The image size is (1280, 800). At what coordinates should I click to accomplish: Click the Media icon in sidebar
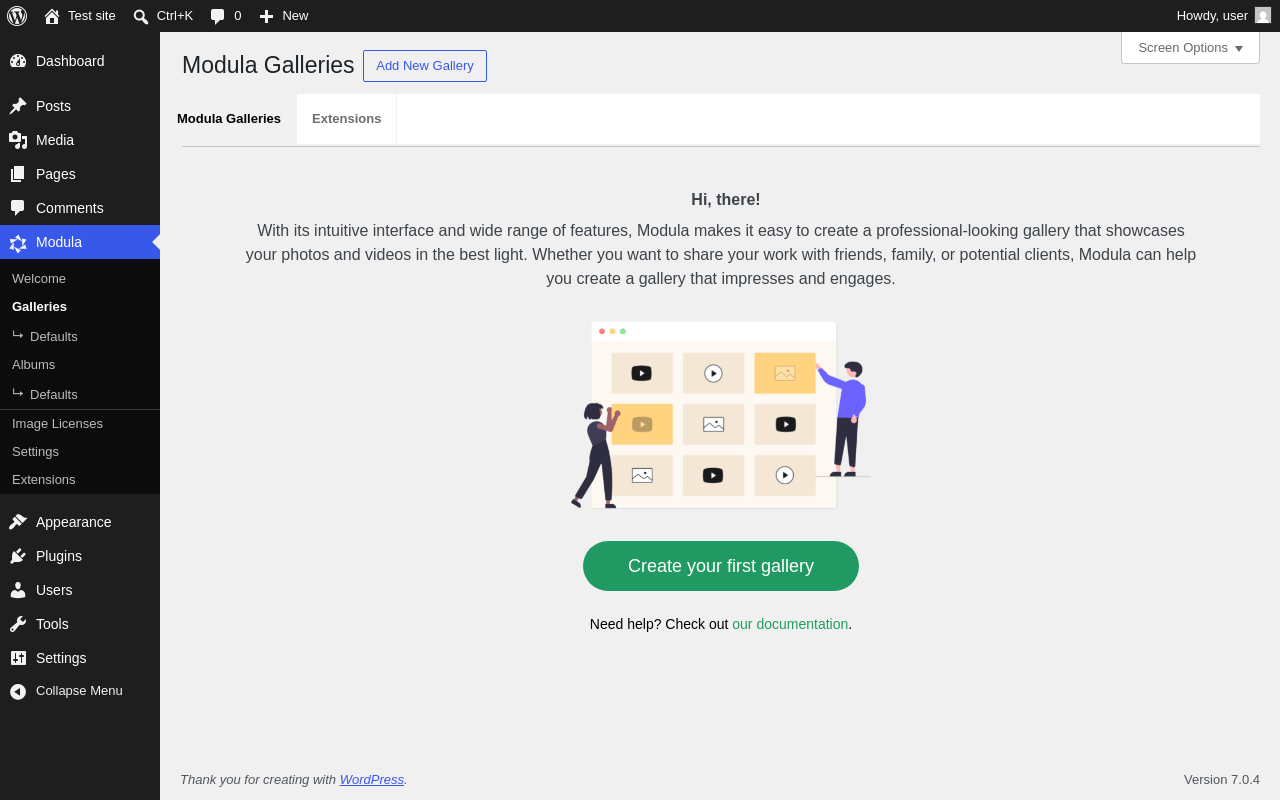18,140
